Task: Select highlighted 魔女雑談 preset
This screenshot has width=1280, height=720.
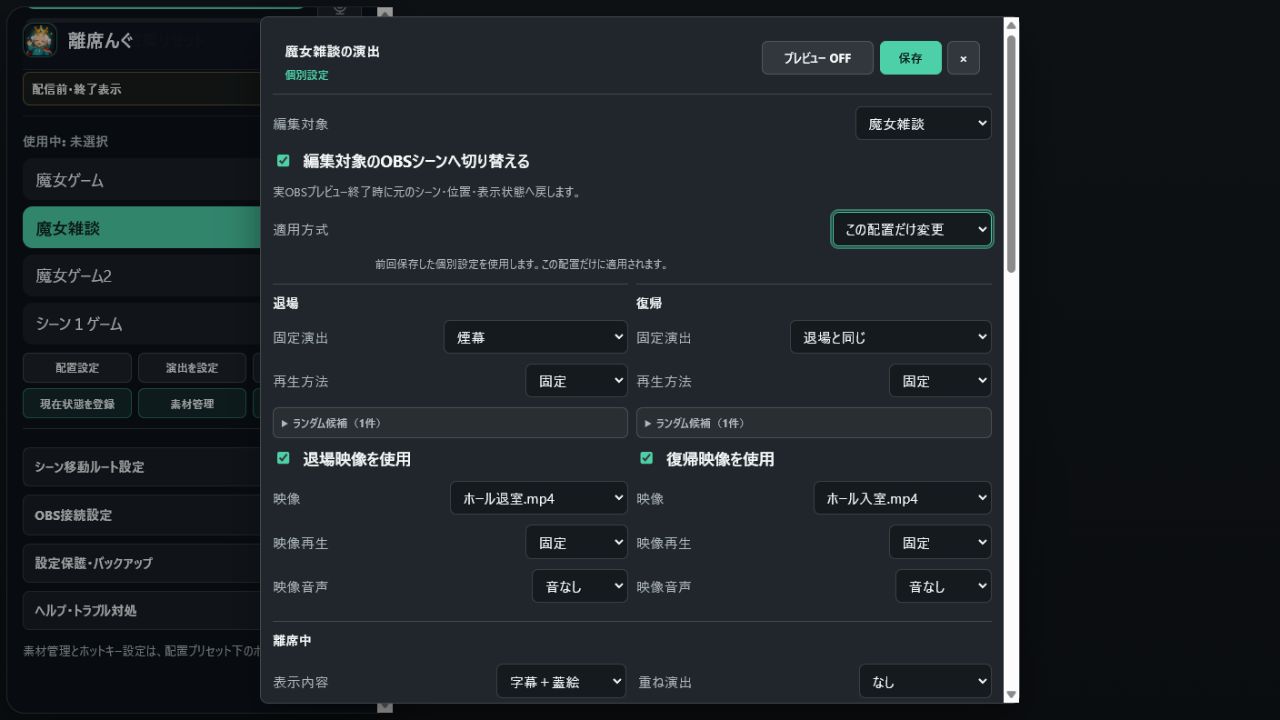Action: (141, 228)
